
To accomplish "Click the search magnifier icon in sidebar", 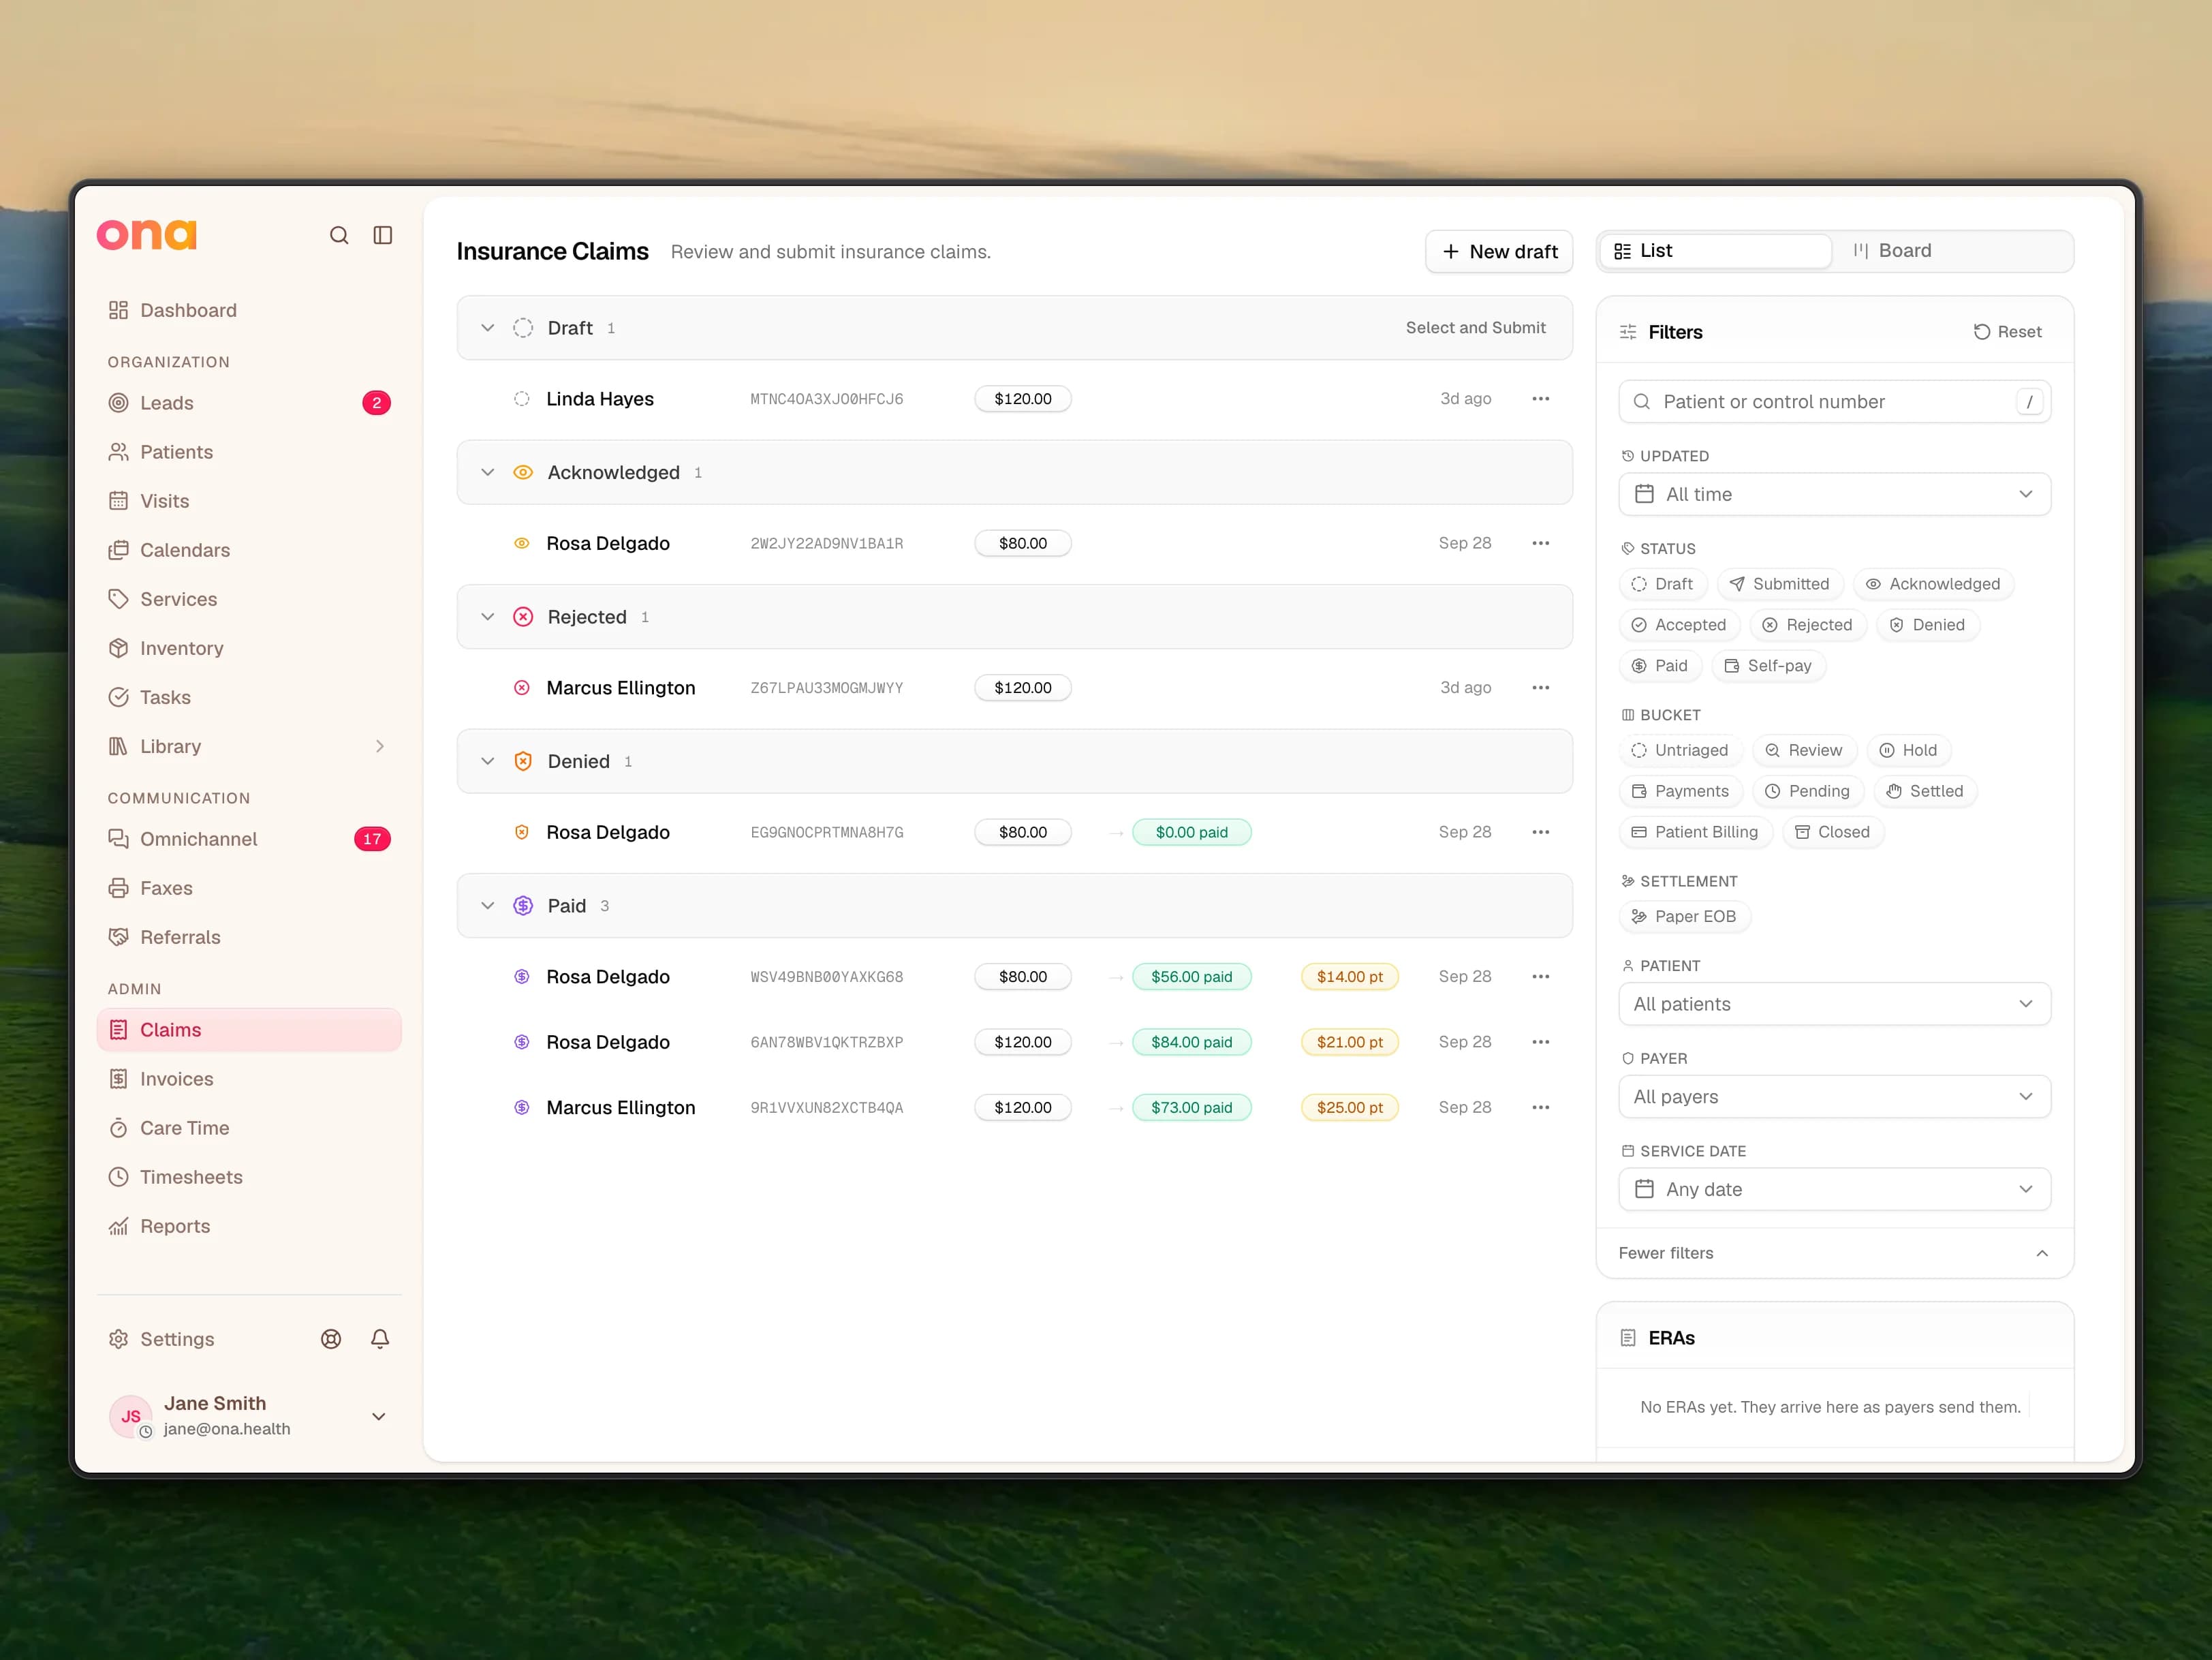I will point(339,235).
